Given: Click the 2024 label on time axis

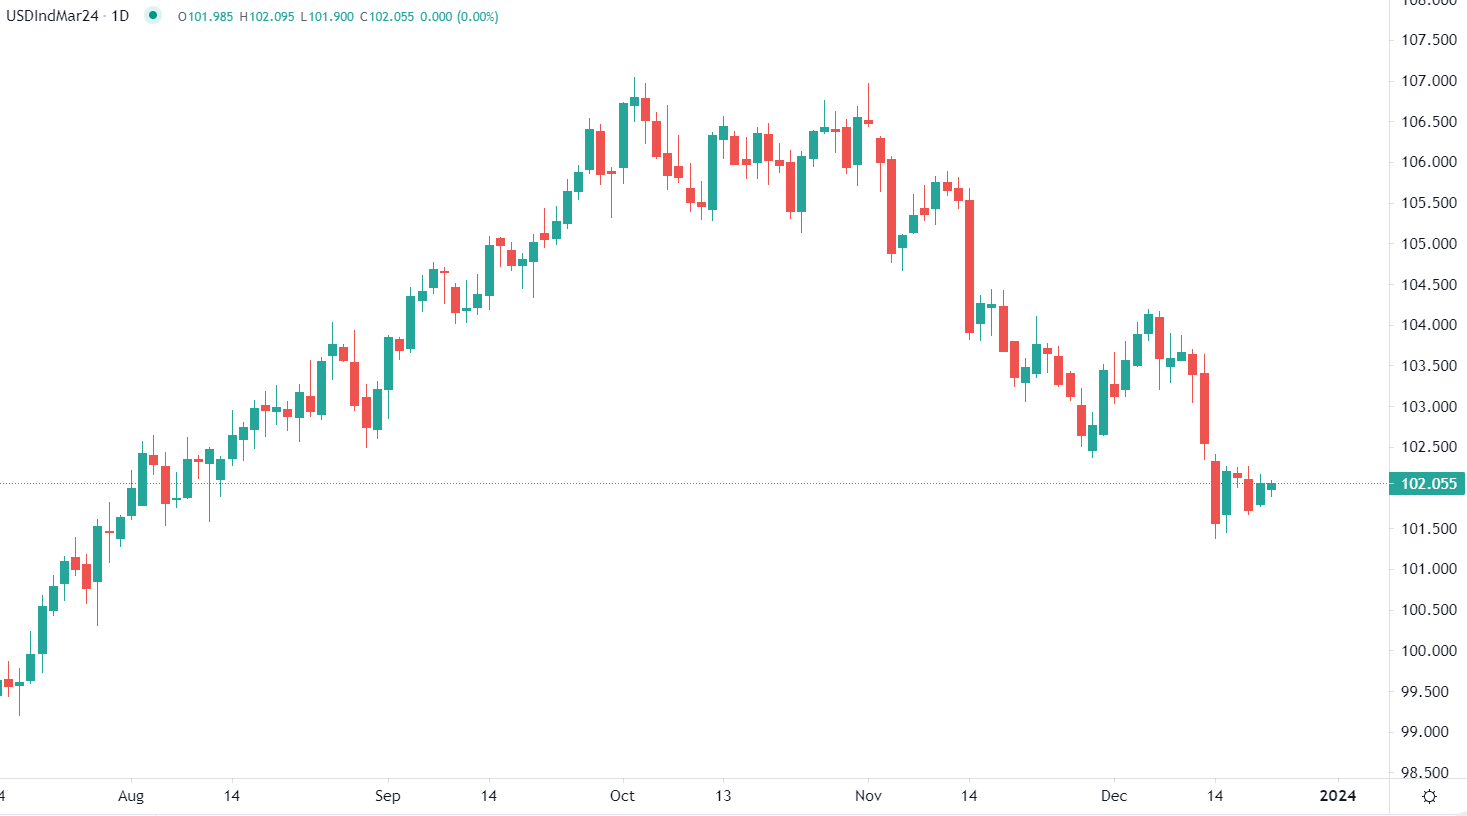Looking at the screenshot, I should point(1338,796).
